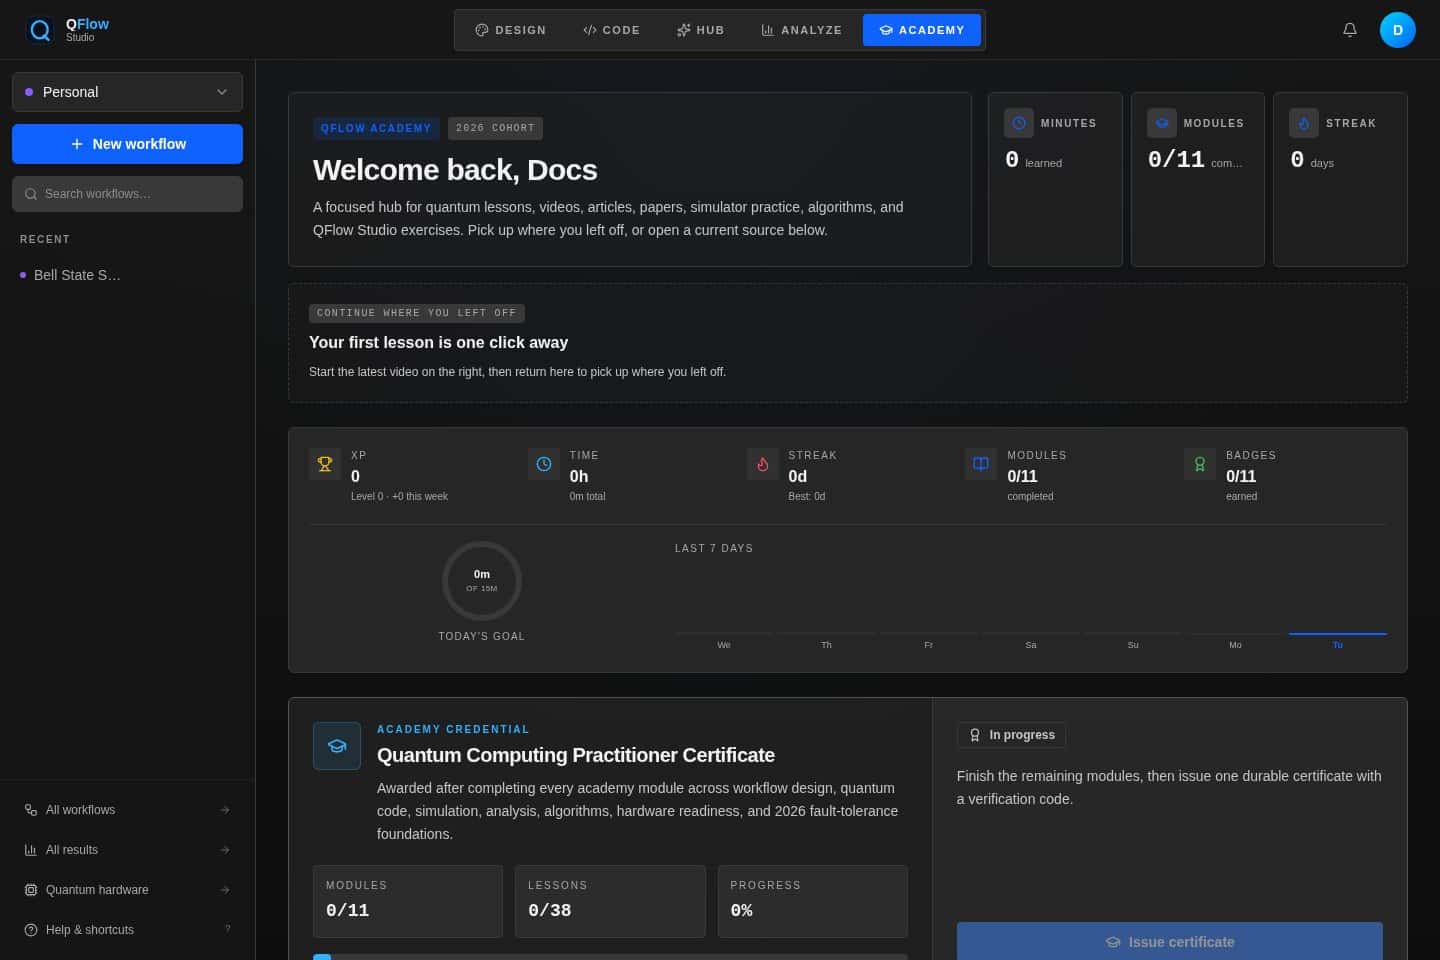Click the Continue where you left off tag
This screenshot has width=1440, height=960.
coord(417,313)
